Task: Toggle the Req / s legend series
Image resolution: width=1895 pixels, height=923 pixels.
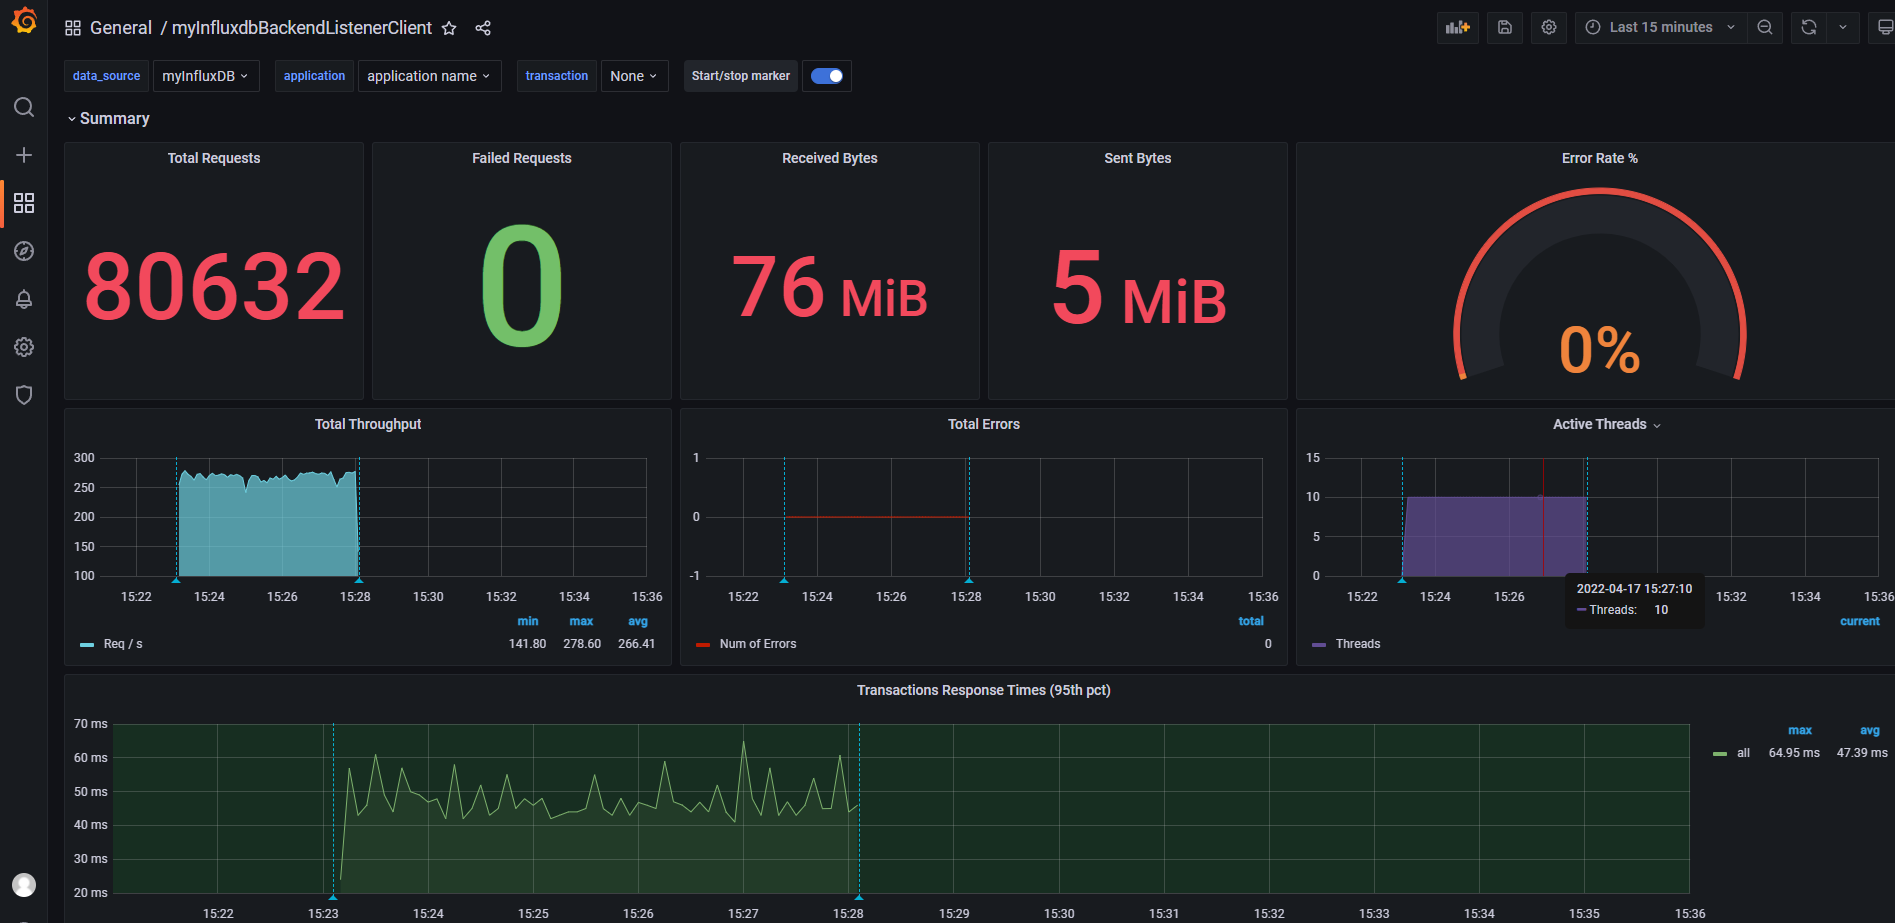Action: coord(123,644)
